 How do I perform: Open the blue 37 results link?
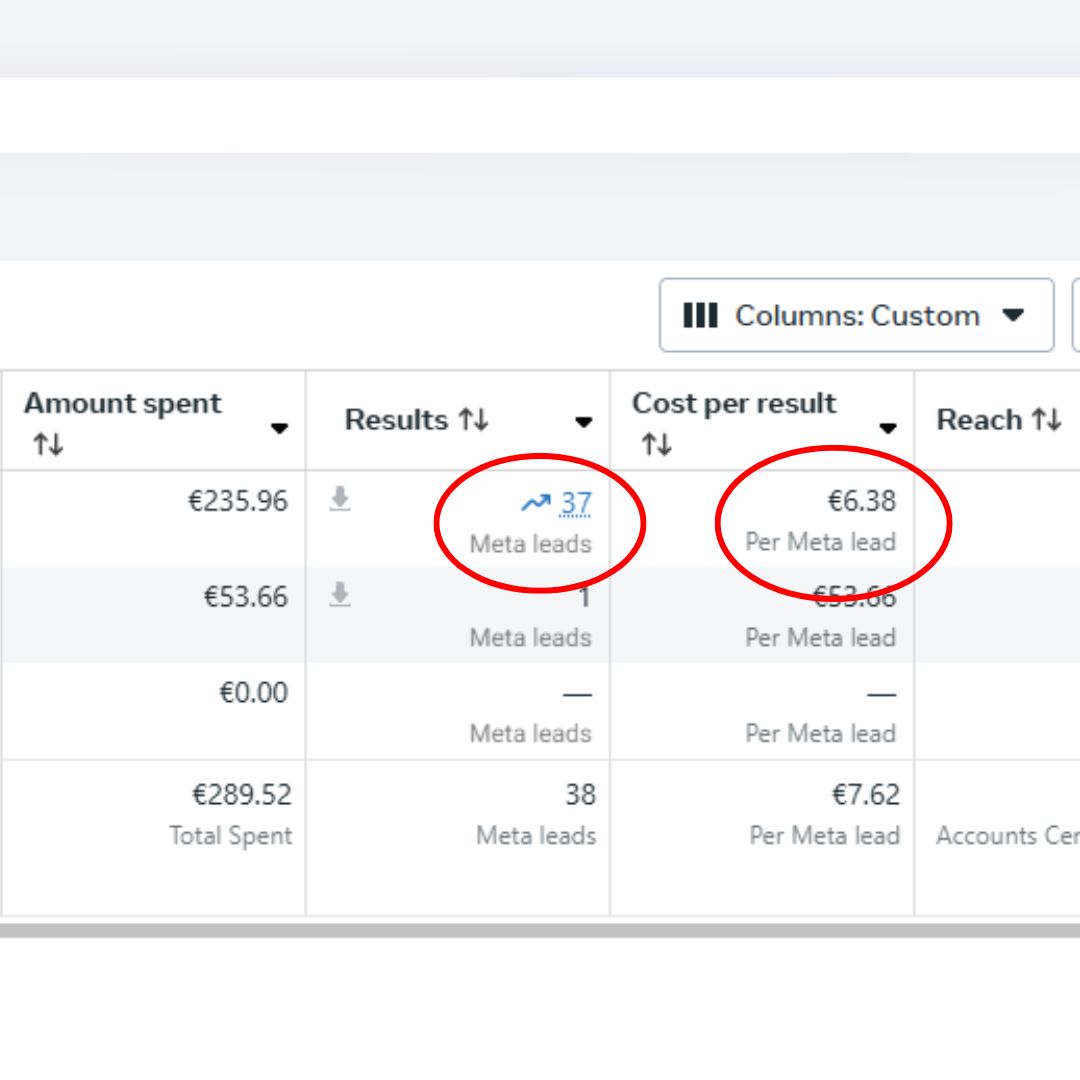pos(575,503)
